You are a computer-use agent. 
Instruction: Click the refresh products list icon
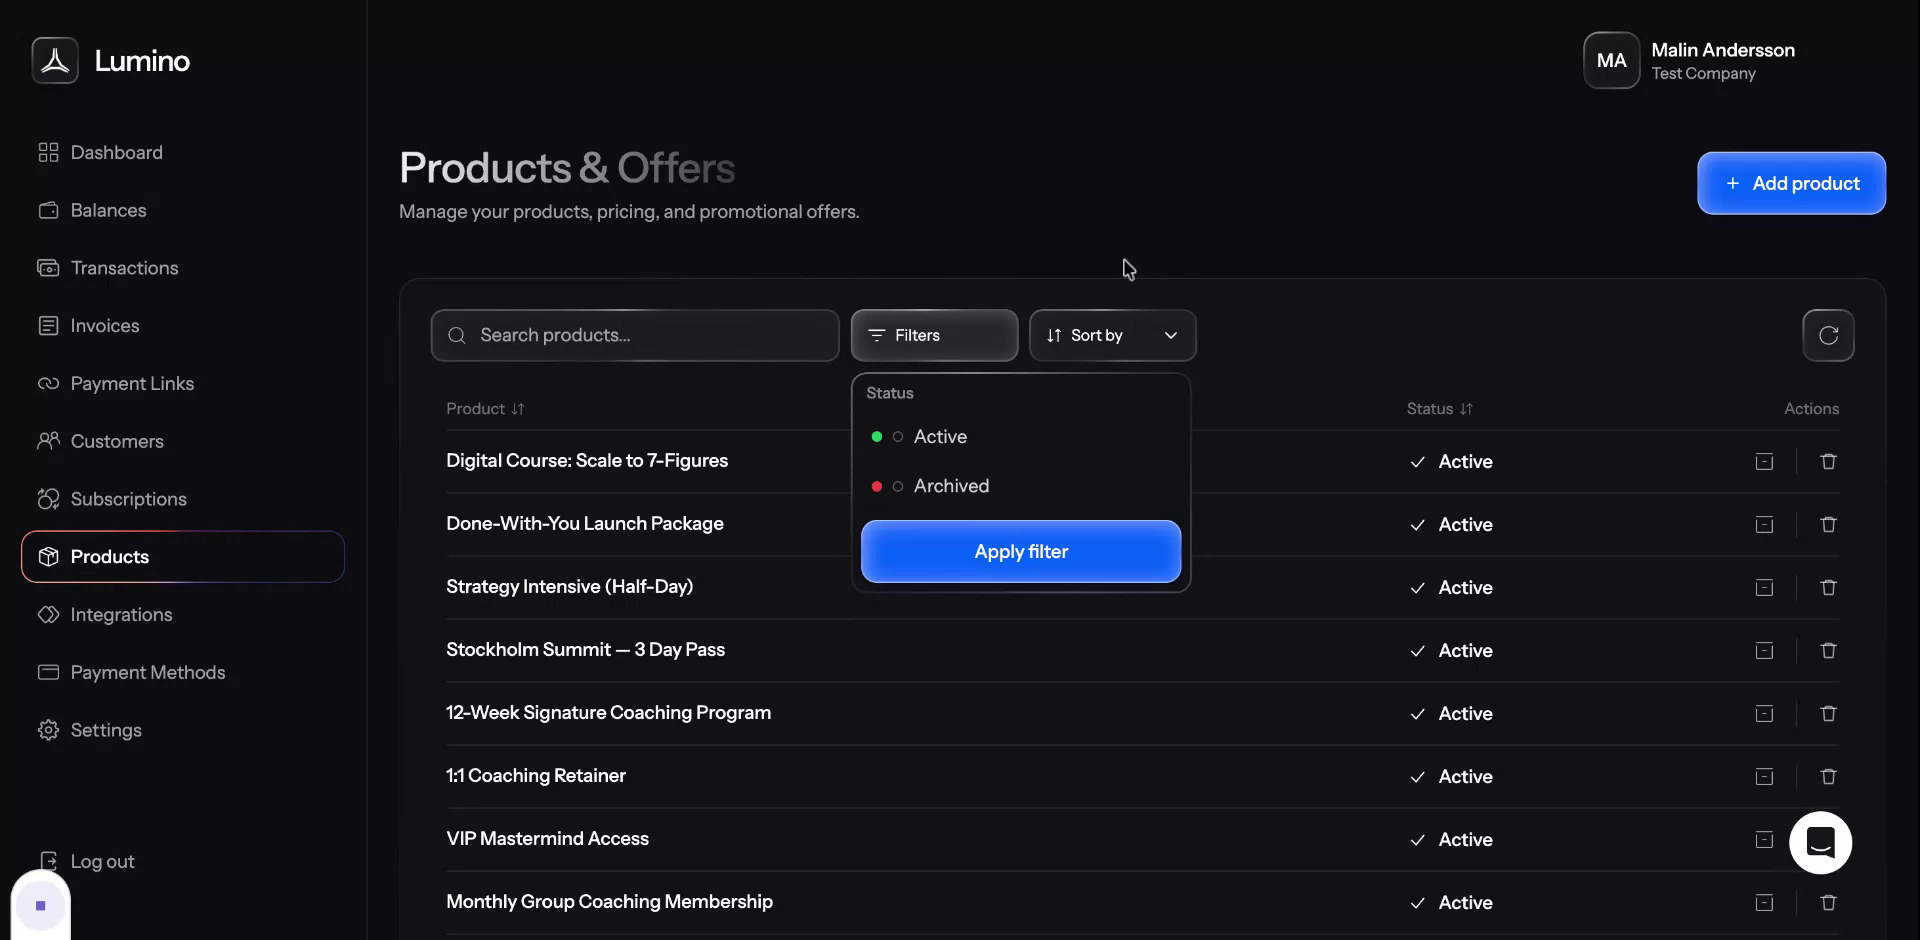pyautogui.click(x=1828, y=335)
